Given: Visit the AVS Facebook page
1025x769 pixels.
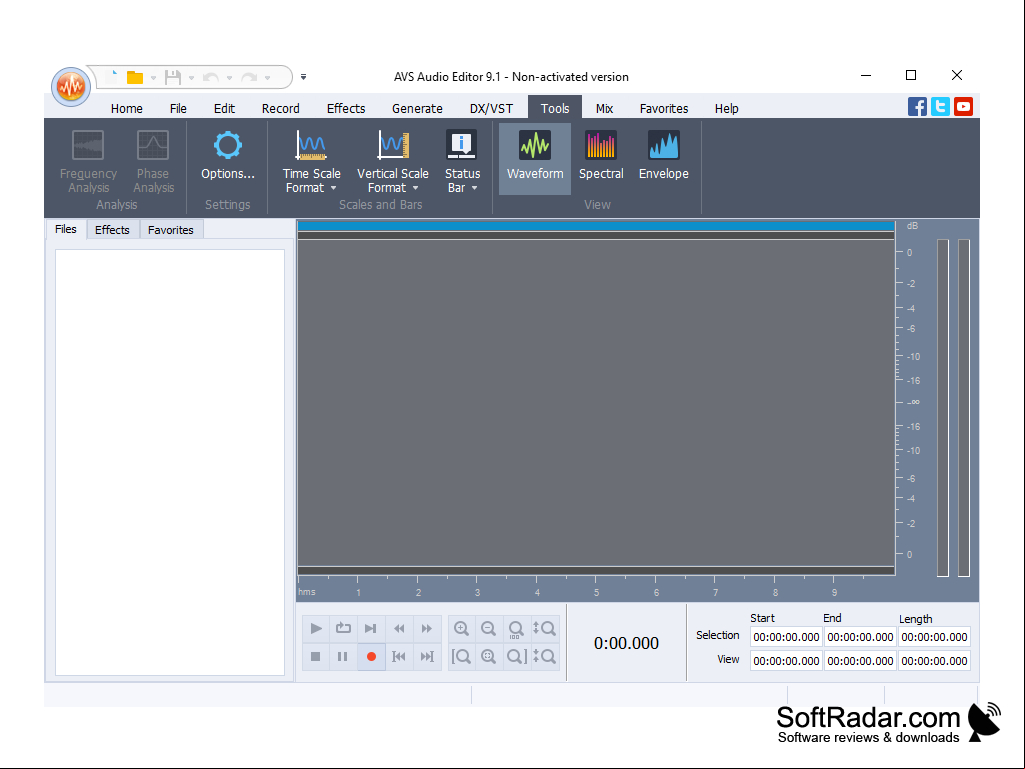Looking at the screenshot, I should 917,107.
